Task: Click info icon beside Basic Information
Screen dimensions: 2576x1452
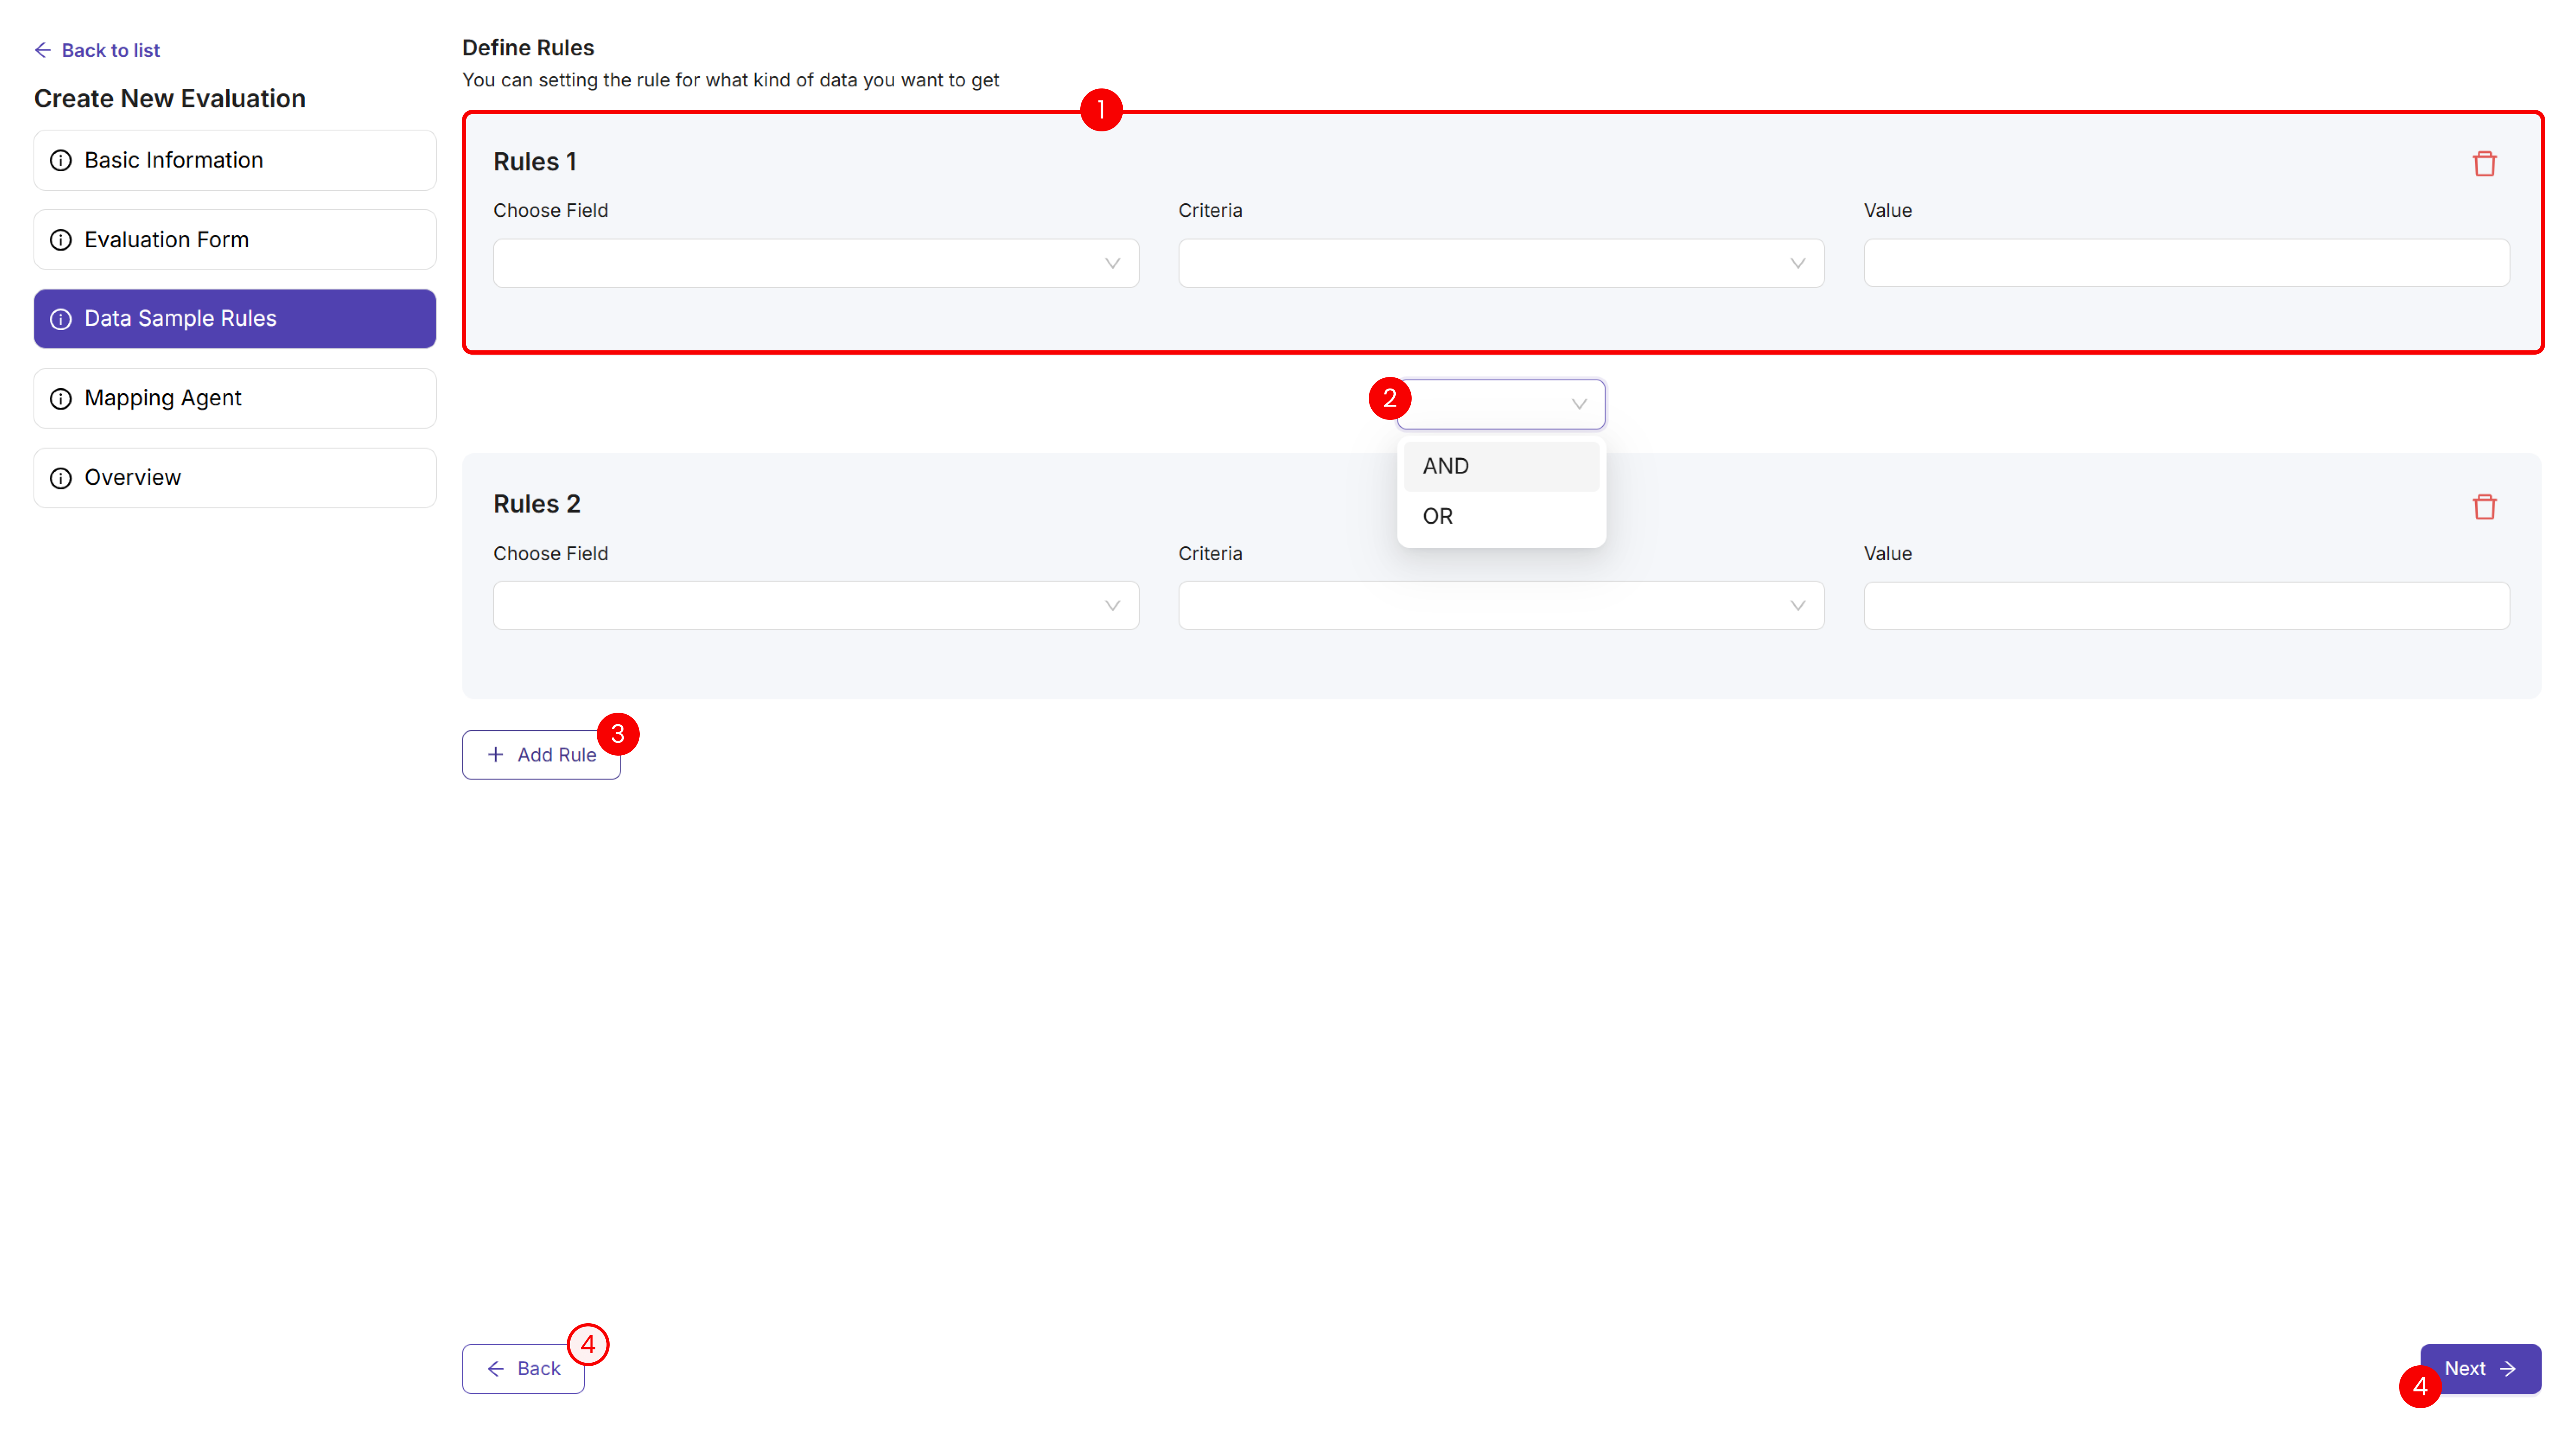Action: click(61, 161)
